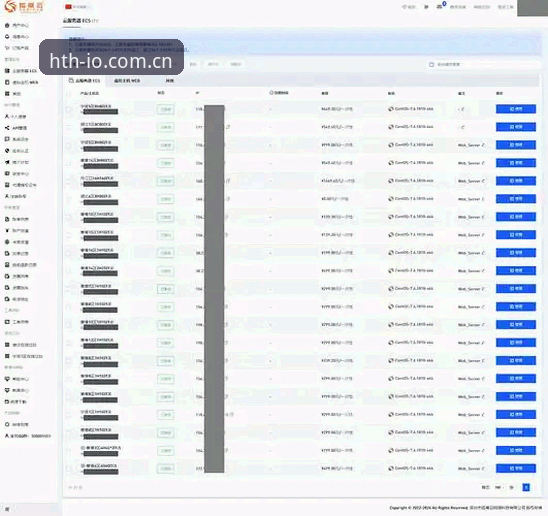Click the search field above the server table

483,65
